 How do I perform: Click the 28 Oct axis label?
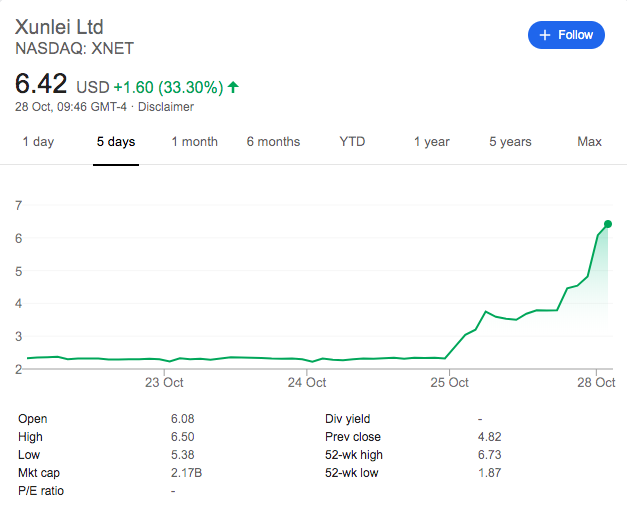596,383
